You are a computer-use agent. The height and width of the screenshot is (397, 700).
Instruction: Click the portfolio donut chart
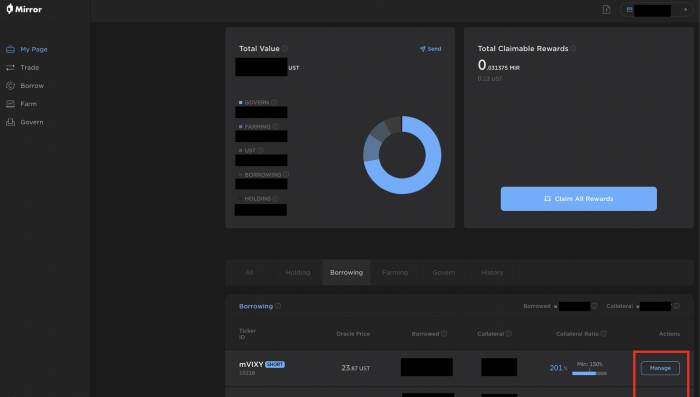point(402,155)
